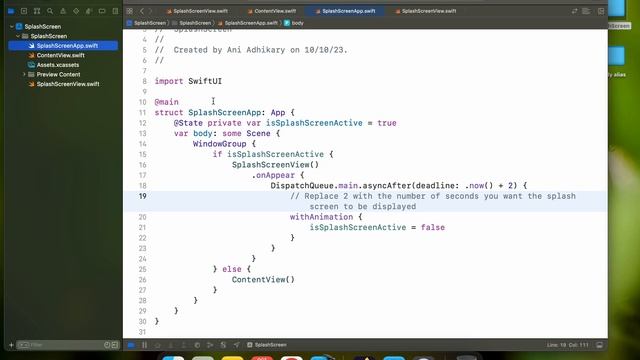This screenshot has height=360, width=640.
Task: Collapse the SplashScreen project root
Action: tap(12, 27)
